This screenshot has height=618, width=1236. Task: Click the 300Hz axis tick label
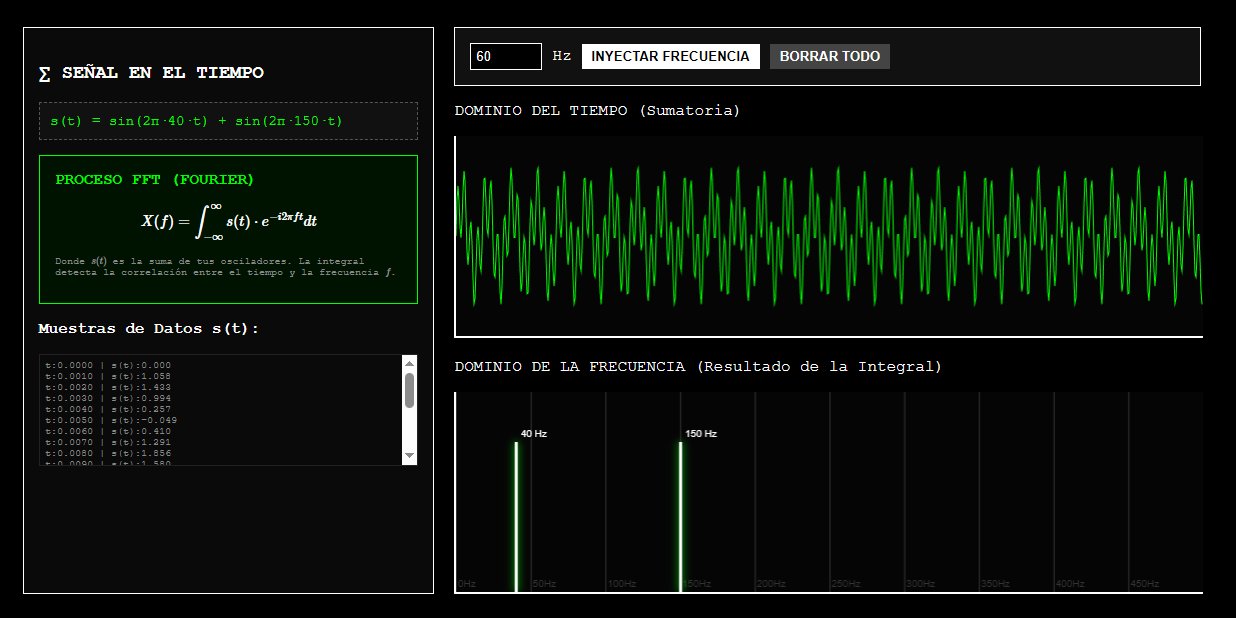[921, 583]
